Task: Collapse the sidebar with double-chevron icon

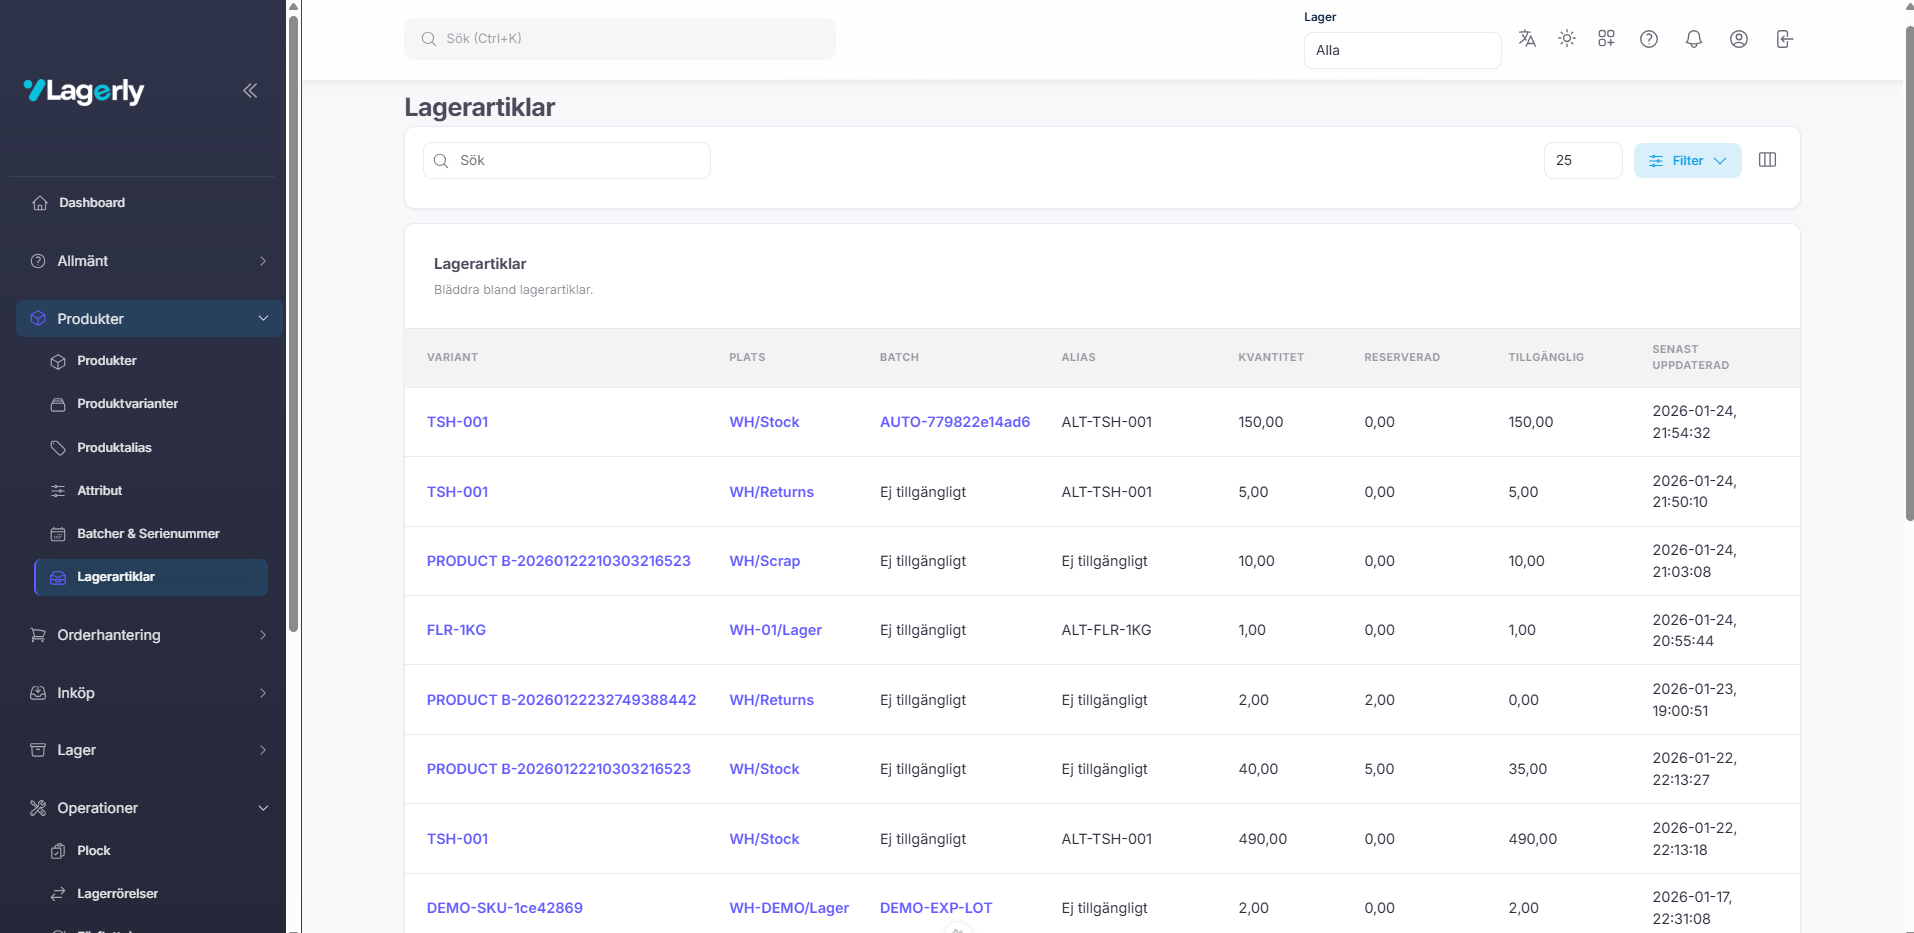Action: point(250,91)
